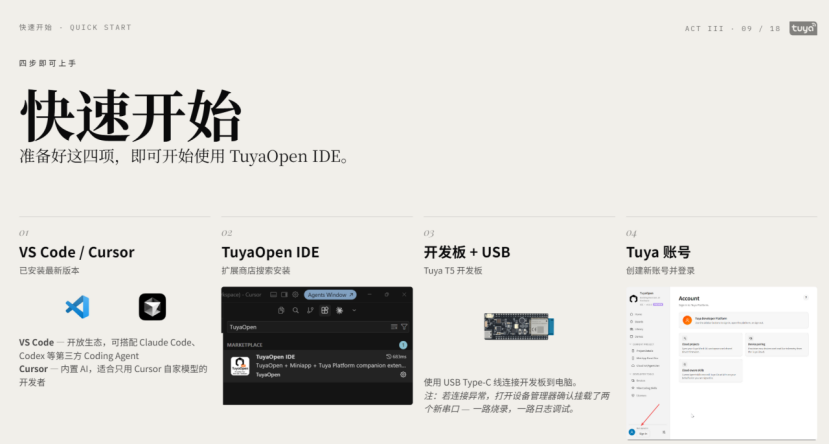Image resolution: width=830 pixels, height=444 pixels.
Task: Select the TuyaOpen IDE extension entry
Action: (318, 366)
